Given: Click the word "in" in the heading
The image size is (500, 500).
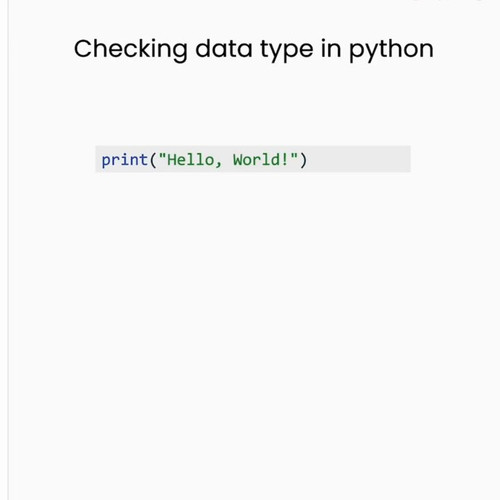Looking at the screenshot, I should pyautogui.click(x=331, y=49).
